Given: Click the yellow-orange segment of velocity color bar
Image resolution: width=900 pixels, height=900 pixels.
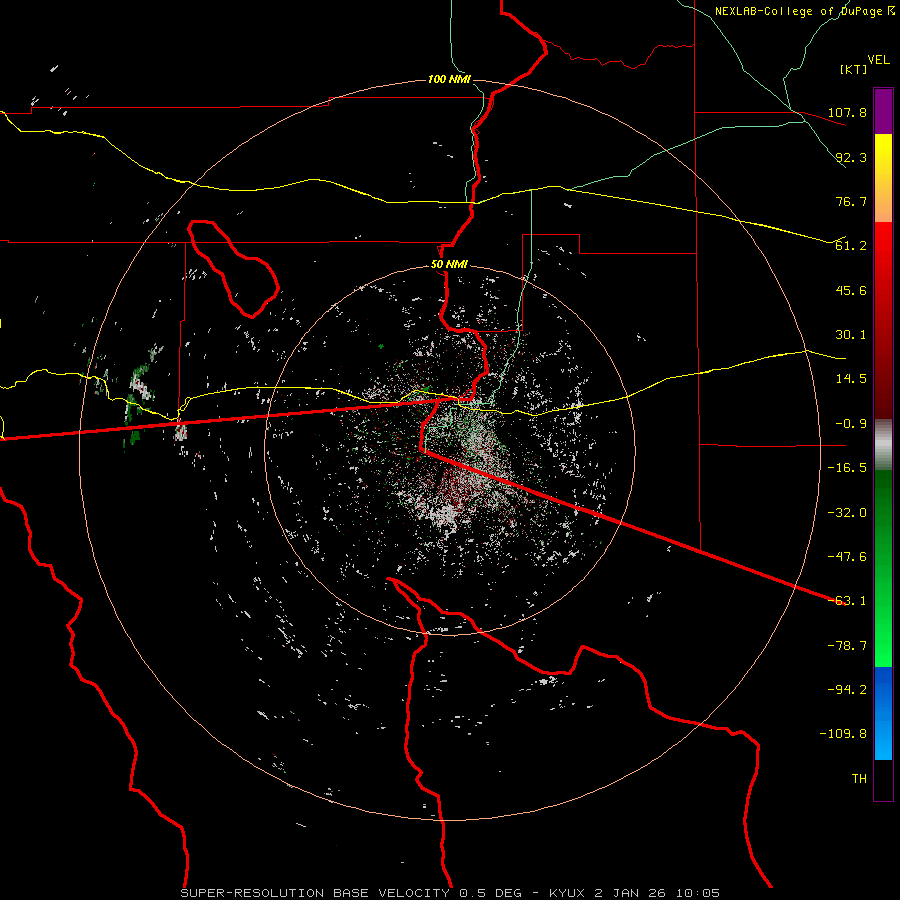Looking at the screenshot, I should 883,178.
